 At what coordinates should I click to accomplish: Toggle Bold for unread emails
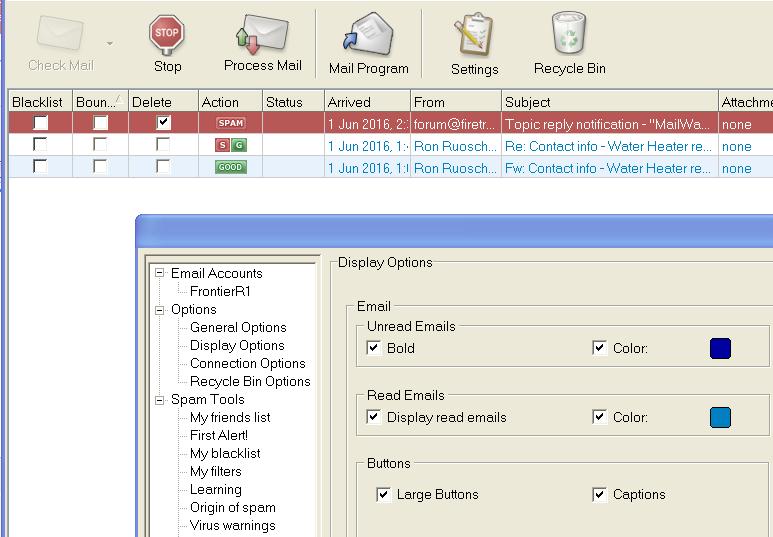[374, 348]
